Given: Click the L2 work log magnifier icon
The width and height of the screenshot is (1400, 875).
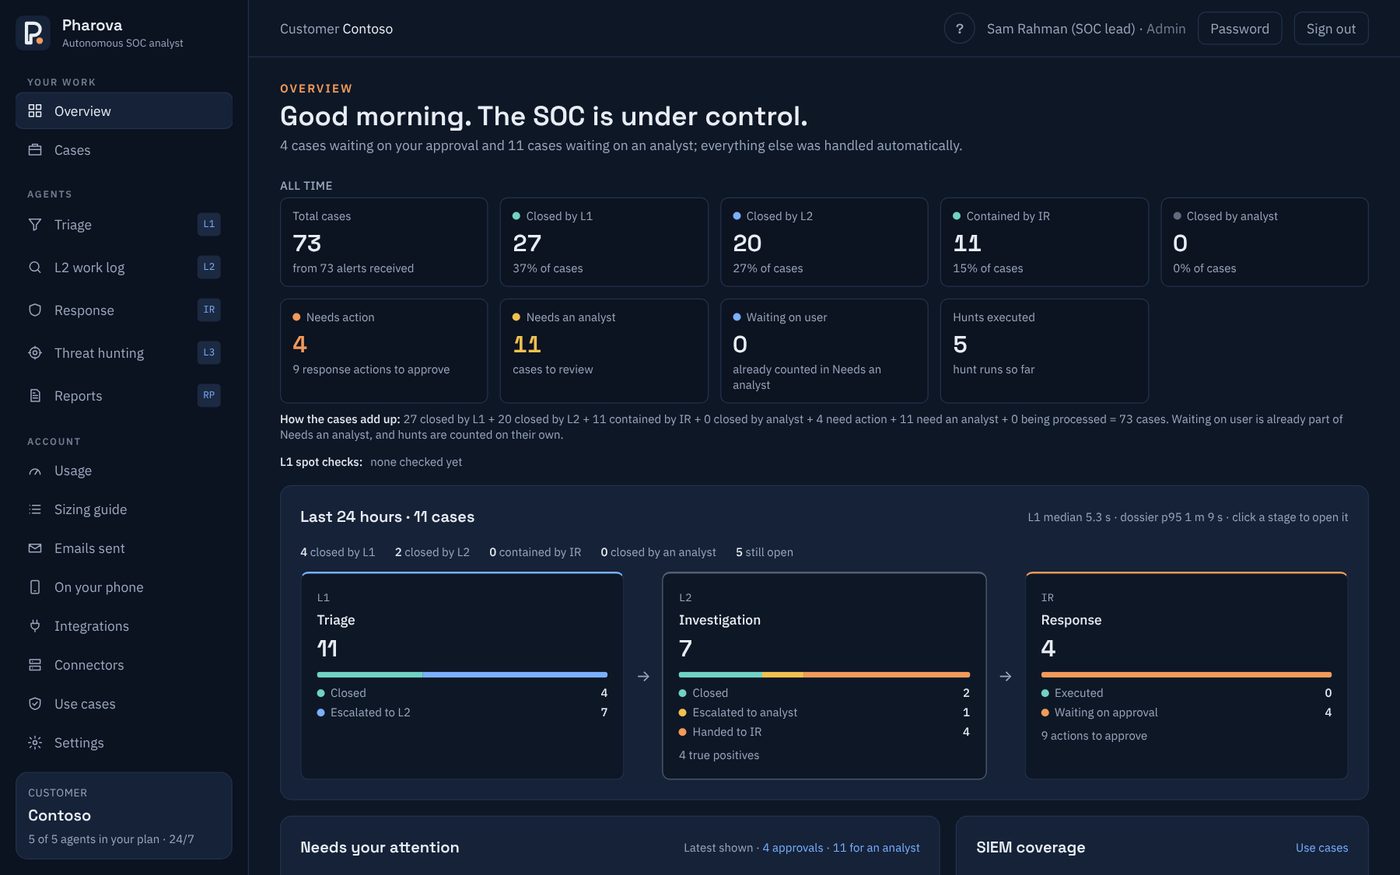Looking at the screenshot, I should pyautogui.click(x=35, y=267).
